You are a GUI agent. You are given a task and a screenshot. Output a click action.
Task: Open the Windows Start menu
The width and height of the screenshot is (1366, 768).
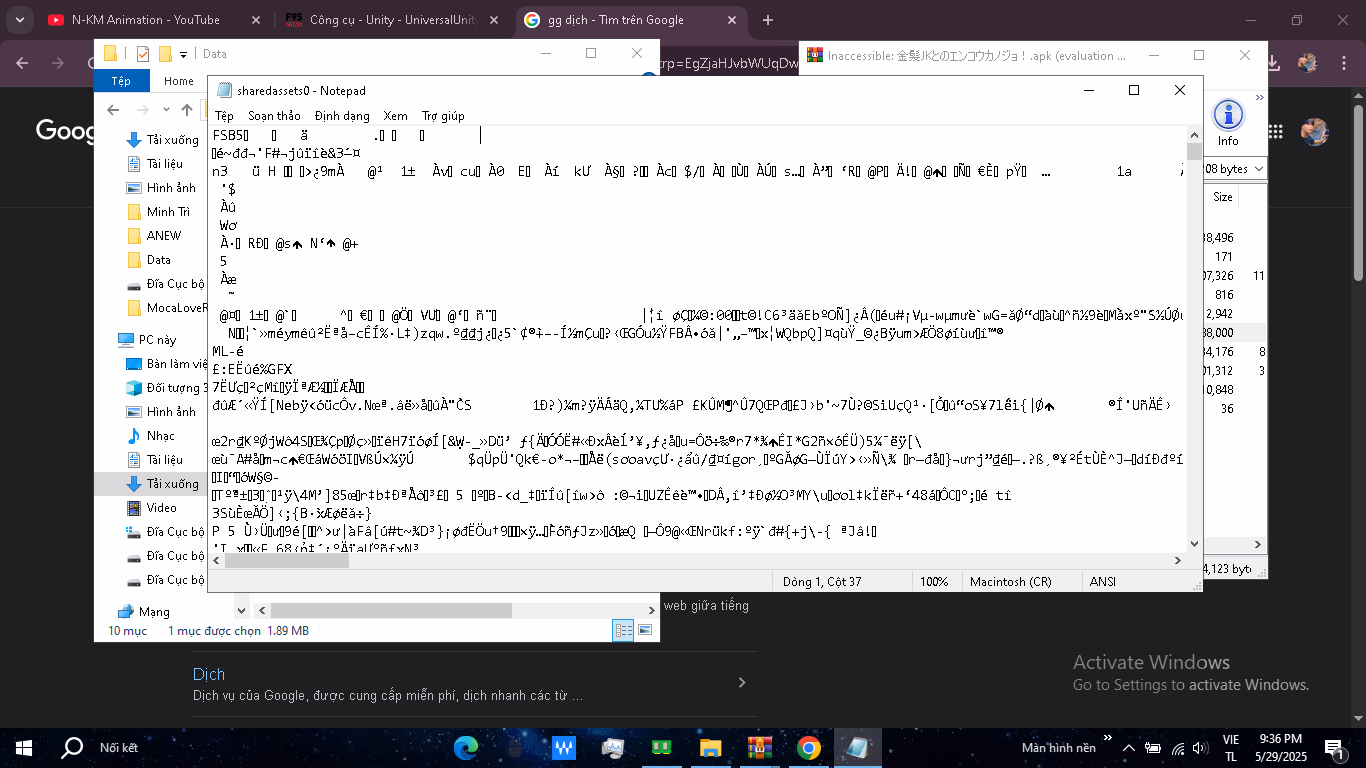[24, 747]
